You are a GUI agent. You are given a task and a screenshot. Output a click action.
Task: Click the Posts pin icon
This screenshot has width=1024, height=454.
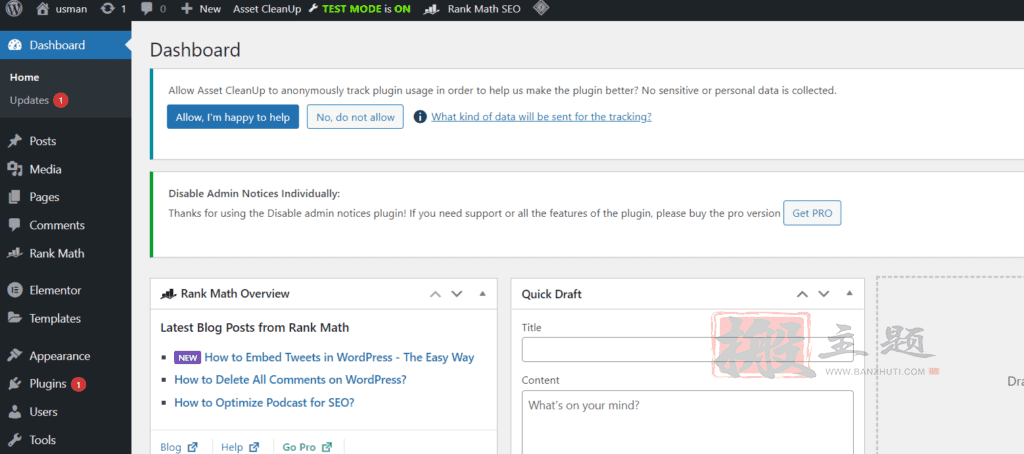pyautogui.click(x=15, y=141)
